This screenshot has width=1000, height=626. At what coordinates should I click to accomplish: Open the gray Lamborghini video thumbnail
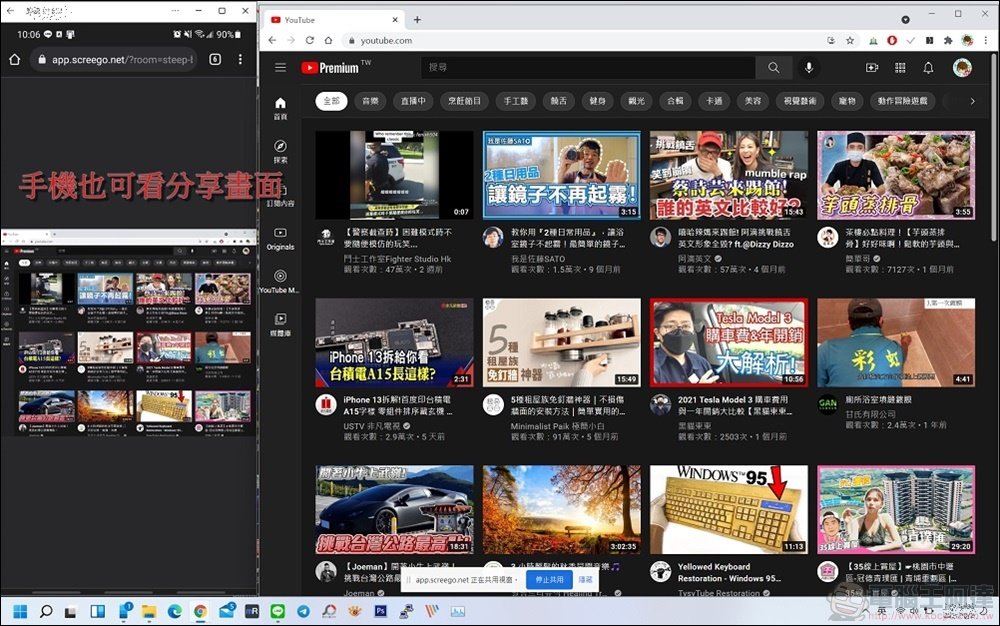394,510
